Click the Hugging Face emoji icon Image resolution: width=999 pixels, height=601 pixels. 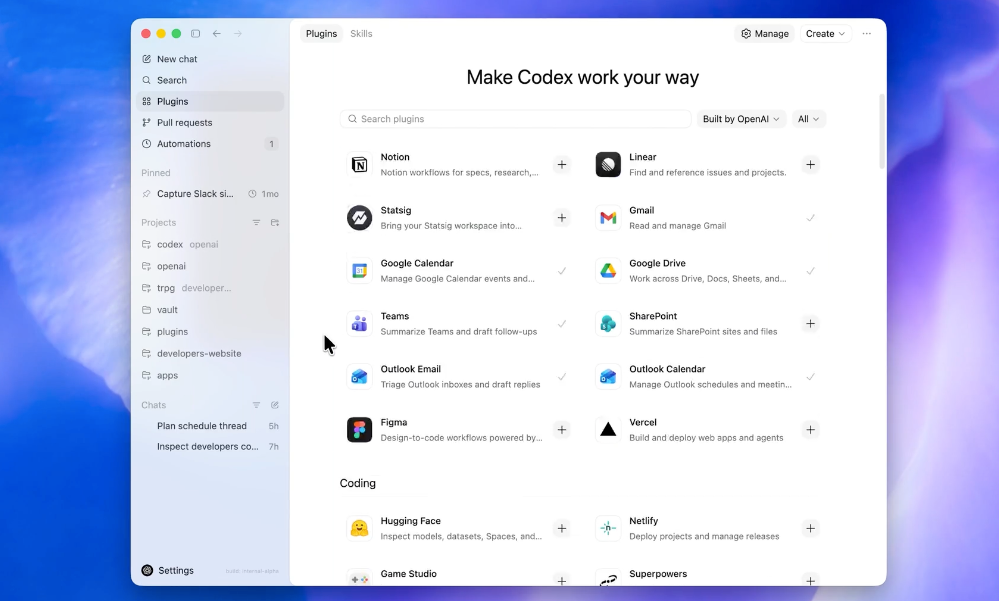(359, 528)
